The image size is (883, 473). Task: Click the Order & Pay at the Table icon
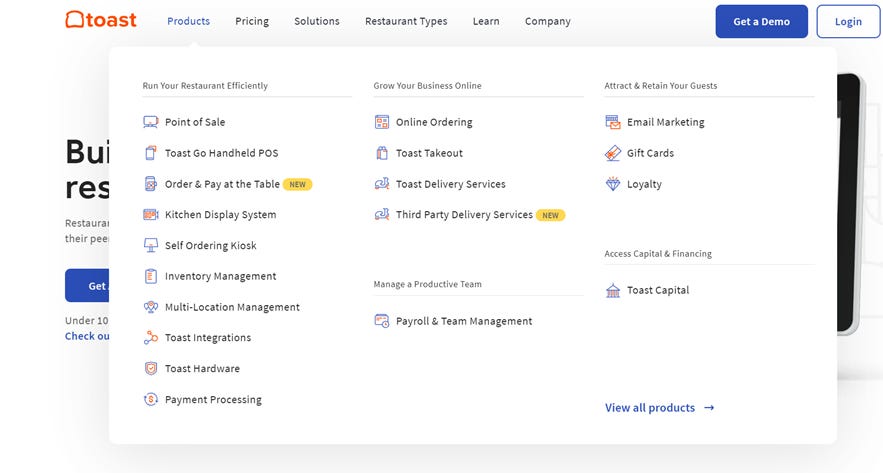click(x=150, y=184)
